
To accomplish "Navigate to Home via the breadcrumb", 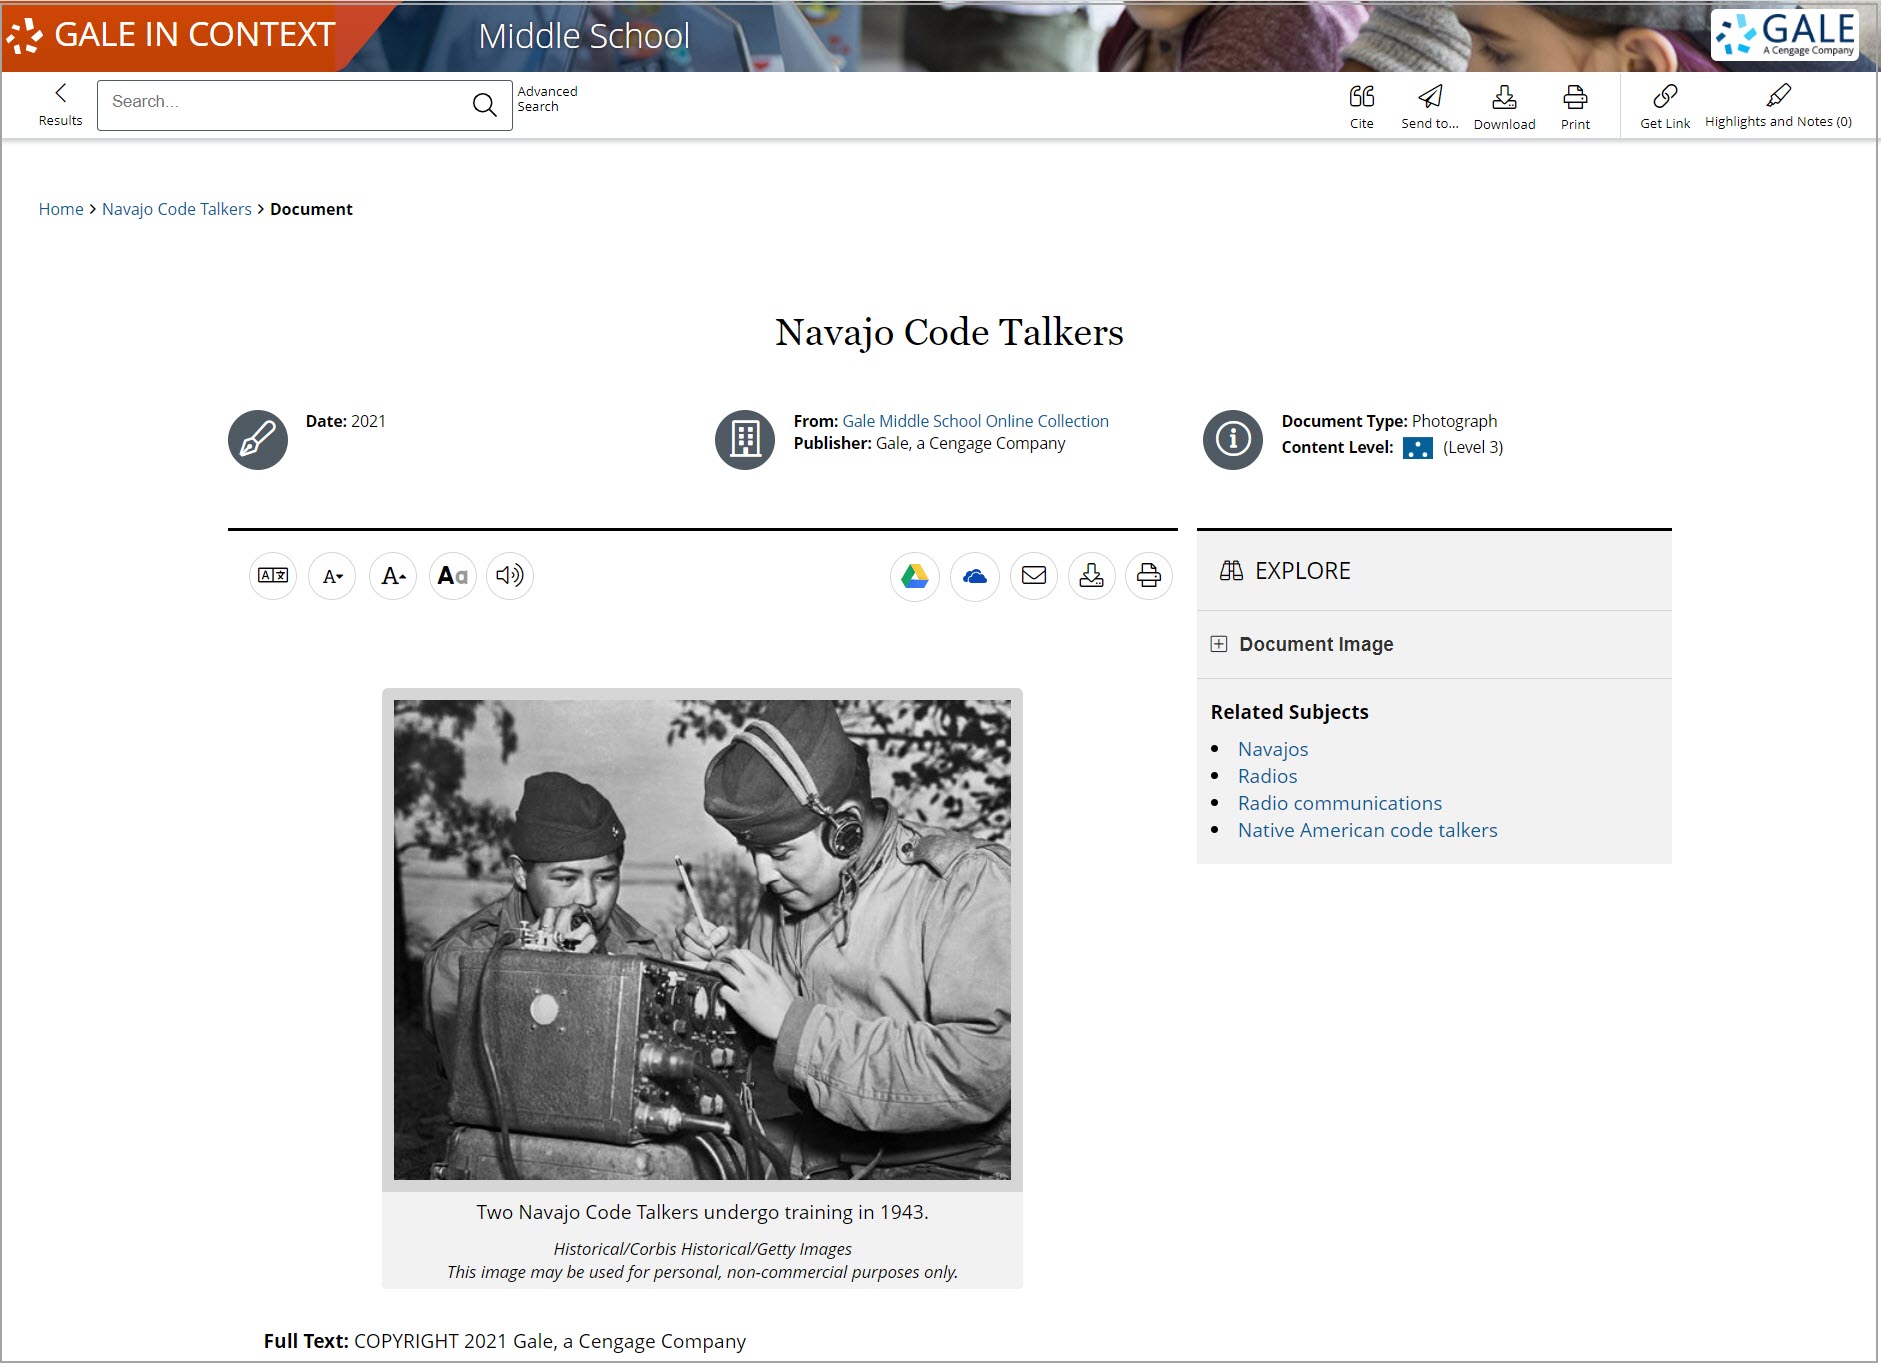I will coord(61,208).
